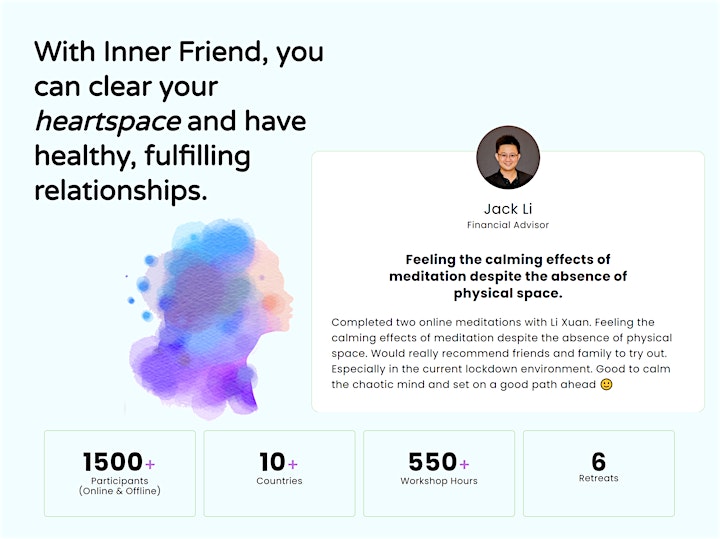This screenshot has width=720, height=539.
Task: Click the bold testimonial headline about meditation
Action: tap(508, 276)
